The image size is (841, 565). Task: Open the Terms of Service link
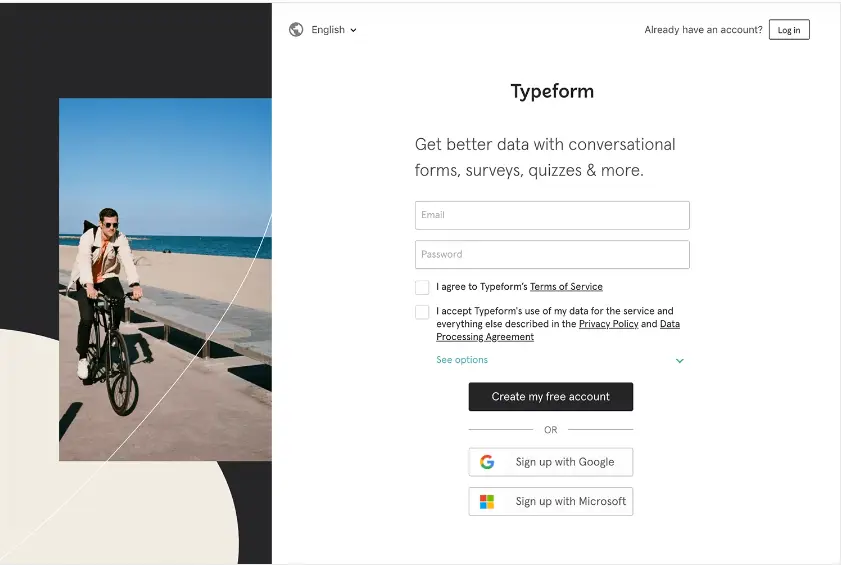566,287
